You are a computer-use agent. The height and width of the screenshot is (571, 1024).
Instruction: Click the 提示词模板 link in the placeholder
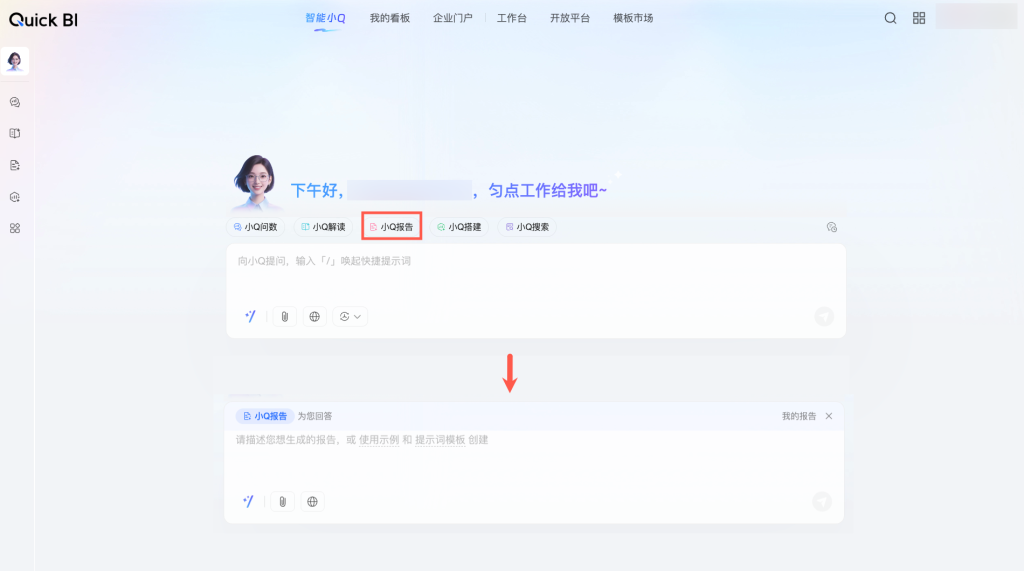point(440,440)
